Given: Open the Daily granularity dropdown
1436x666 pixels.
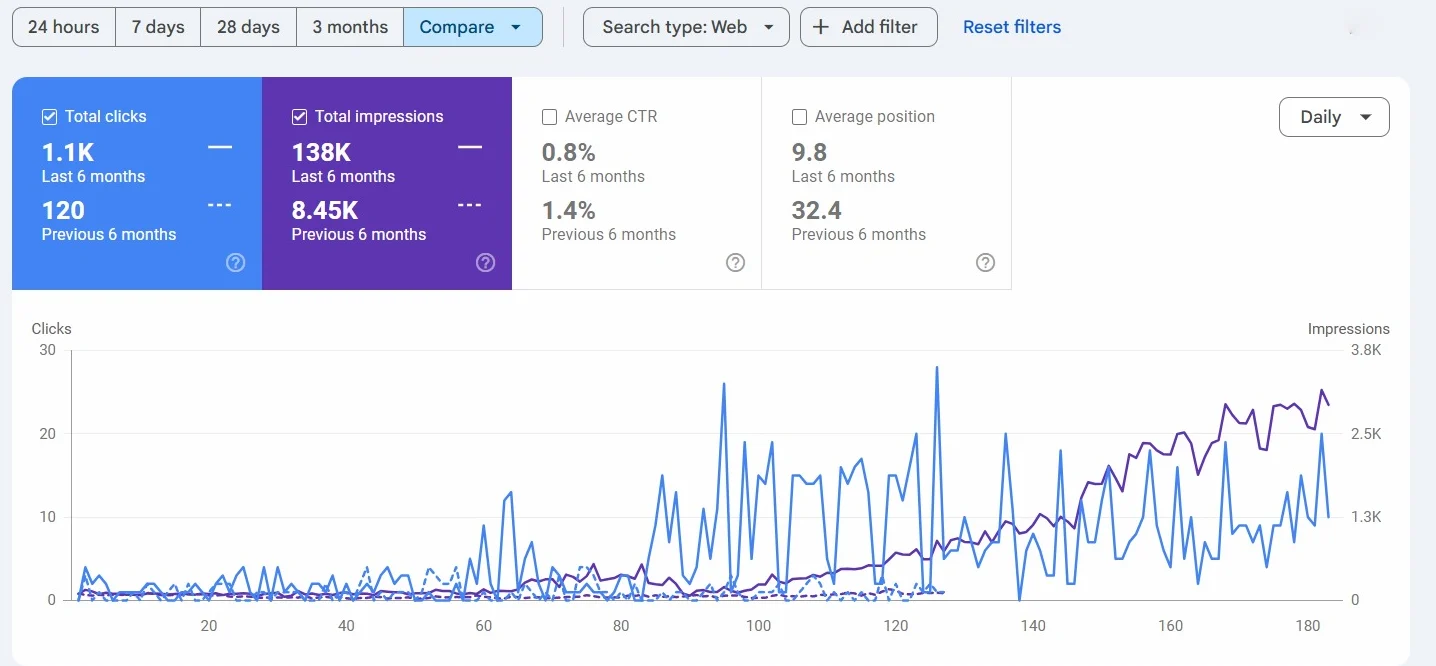Looking at the screenshot, I should click(1334, 117).
